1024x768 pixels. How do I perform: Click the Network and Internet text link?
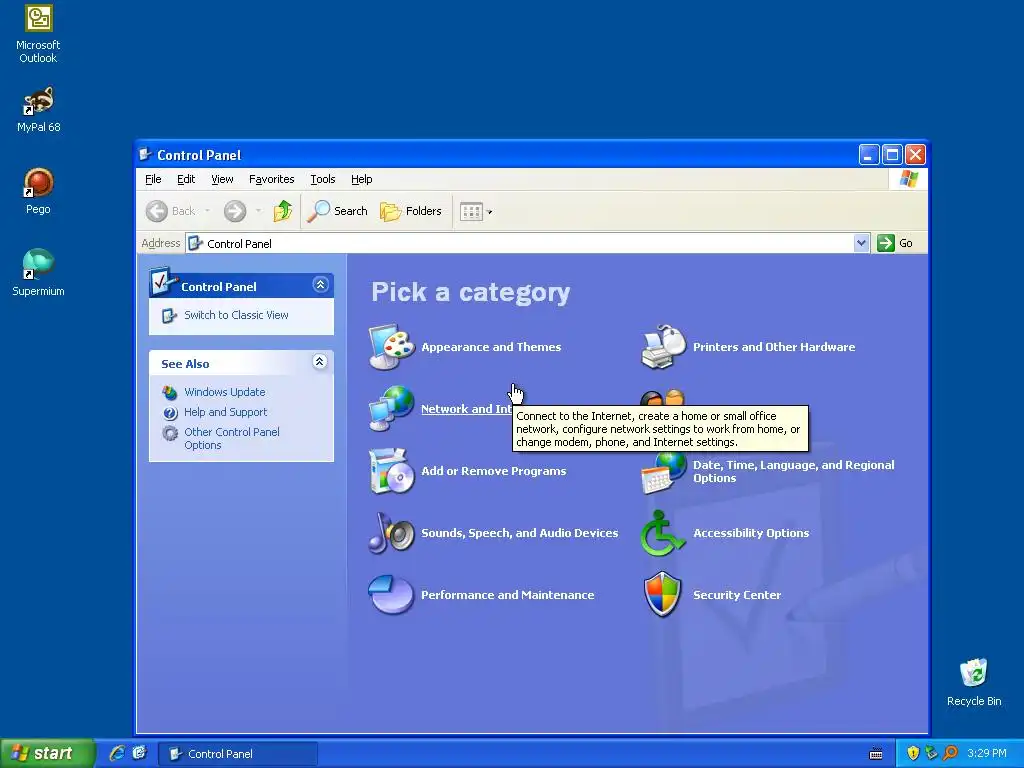[x=466, y=409]
